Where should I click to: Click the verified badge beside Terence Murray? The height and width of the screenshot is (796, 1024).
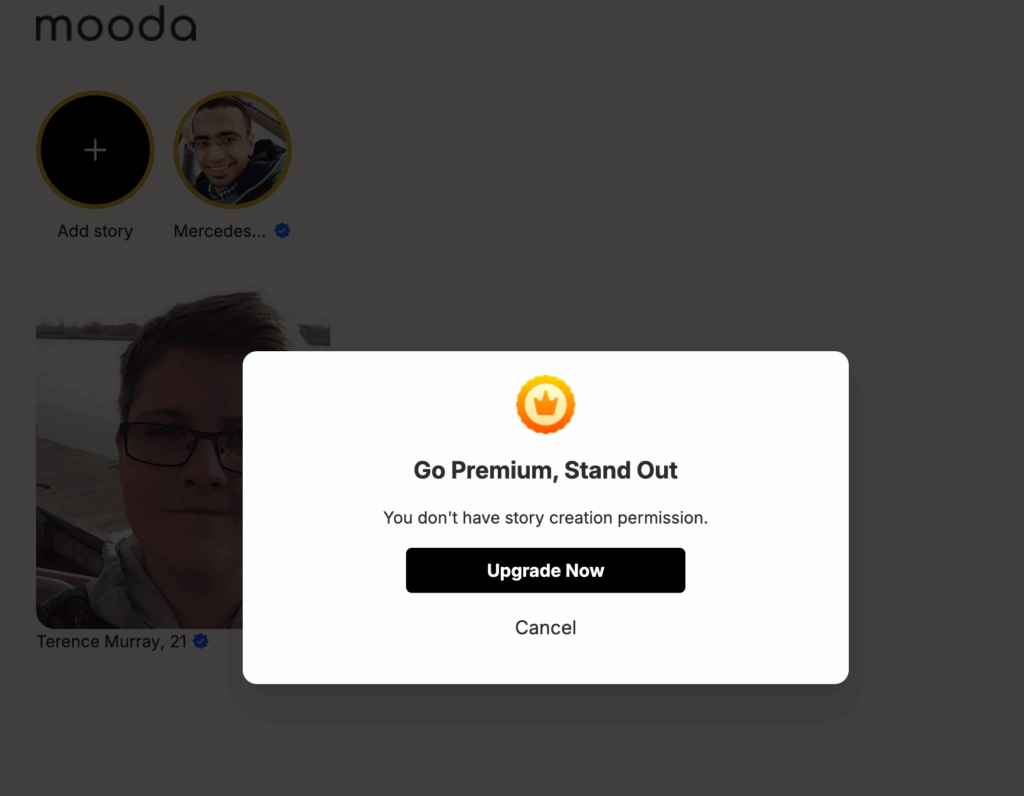click(201, 641)
